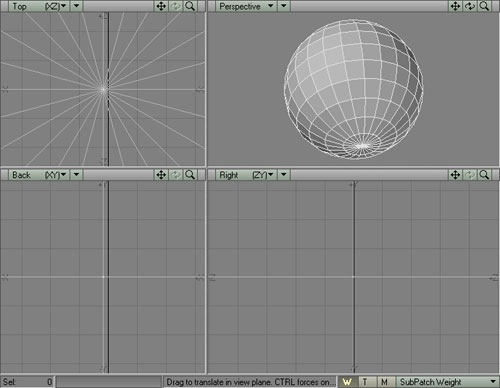Open the Back (XY) view type dropdown
Viewport: 500px width, 388px height.
(39, 175)
